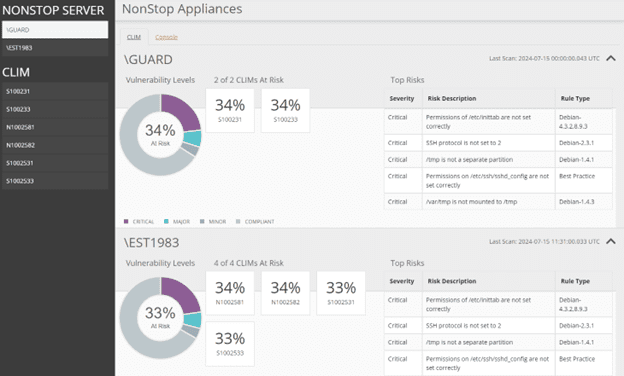Open the 34% N1002582 risk card
Image resolution: width=624 pixels, height=376 pixels.
pos(285,293)
